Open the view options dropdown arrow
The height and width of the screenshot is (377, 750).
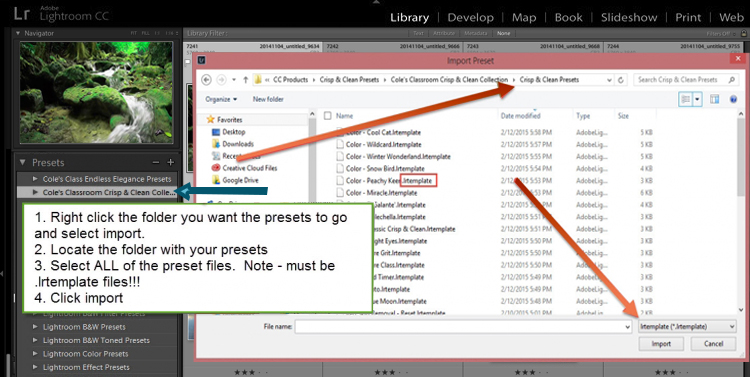coord(697,99)
